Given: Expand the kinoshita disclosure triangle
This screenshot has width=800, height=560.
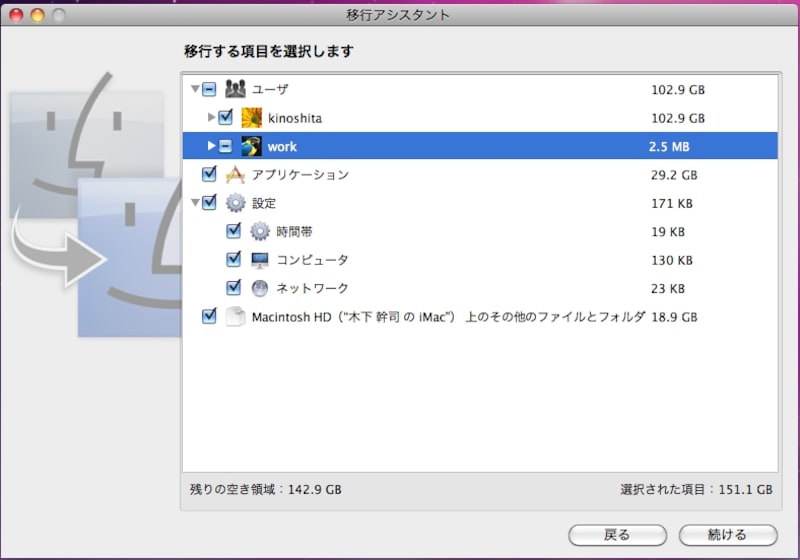Looking at the screenshot, I should [211, 118].
